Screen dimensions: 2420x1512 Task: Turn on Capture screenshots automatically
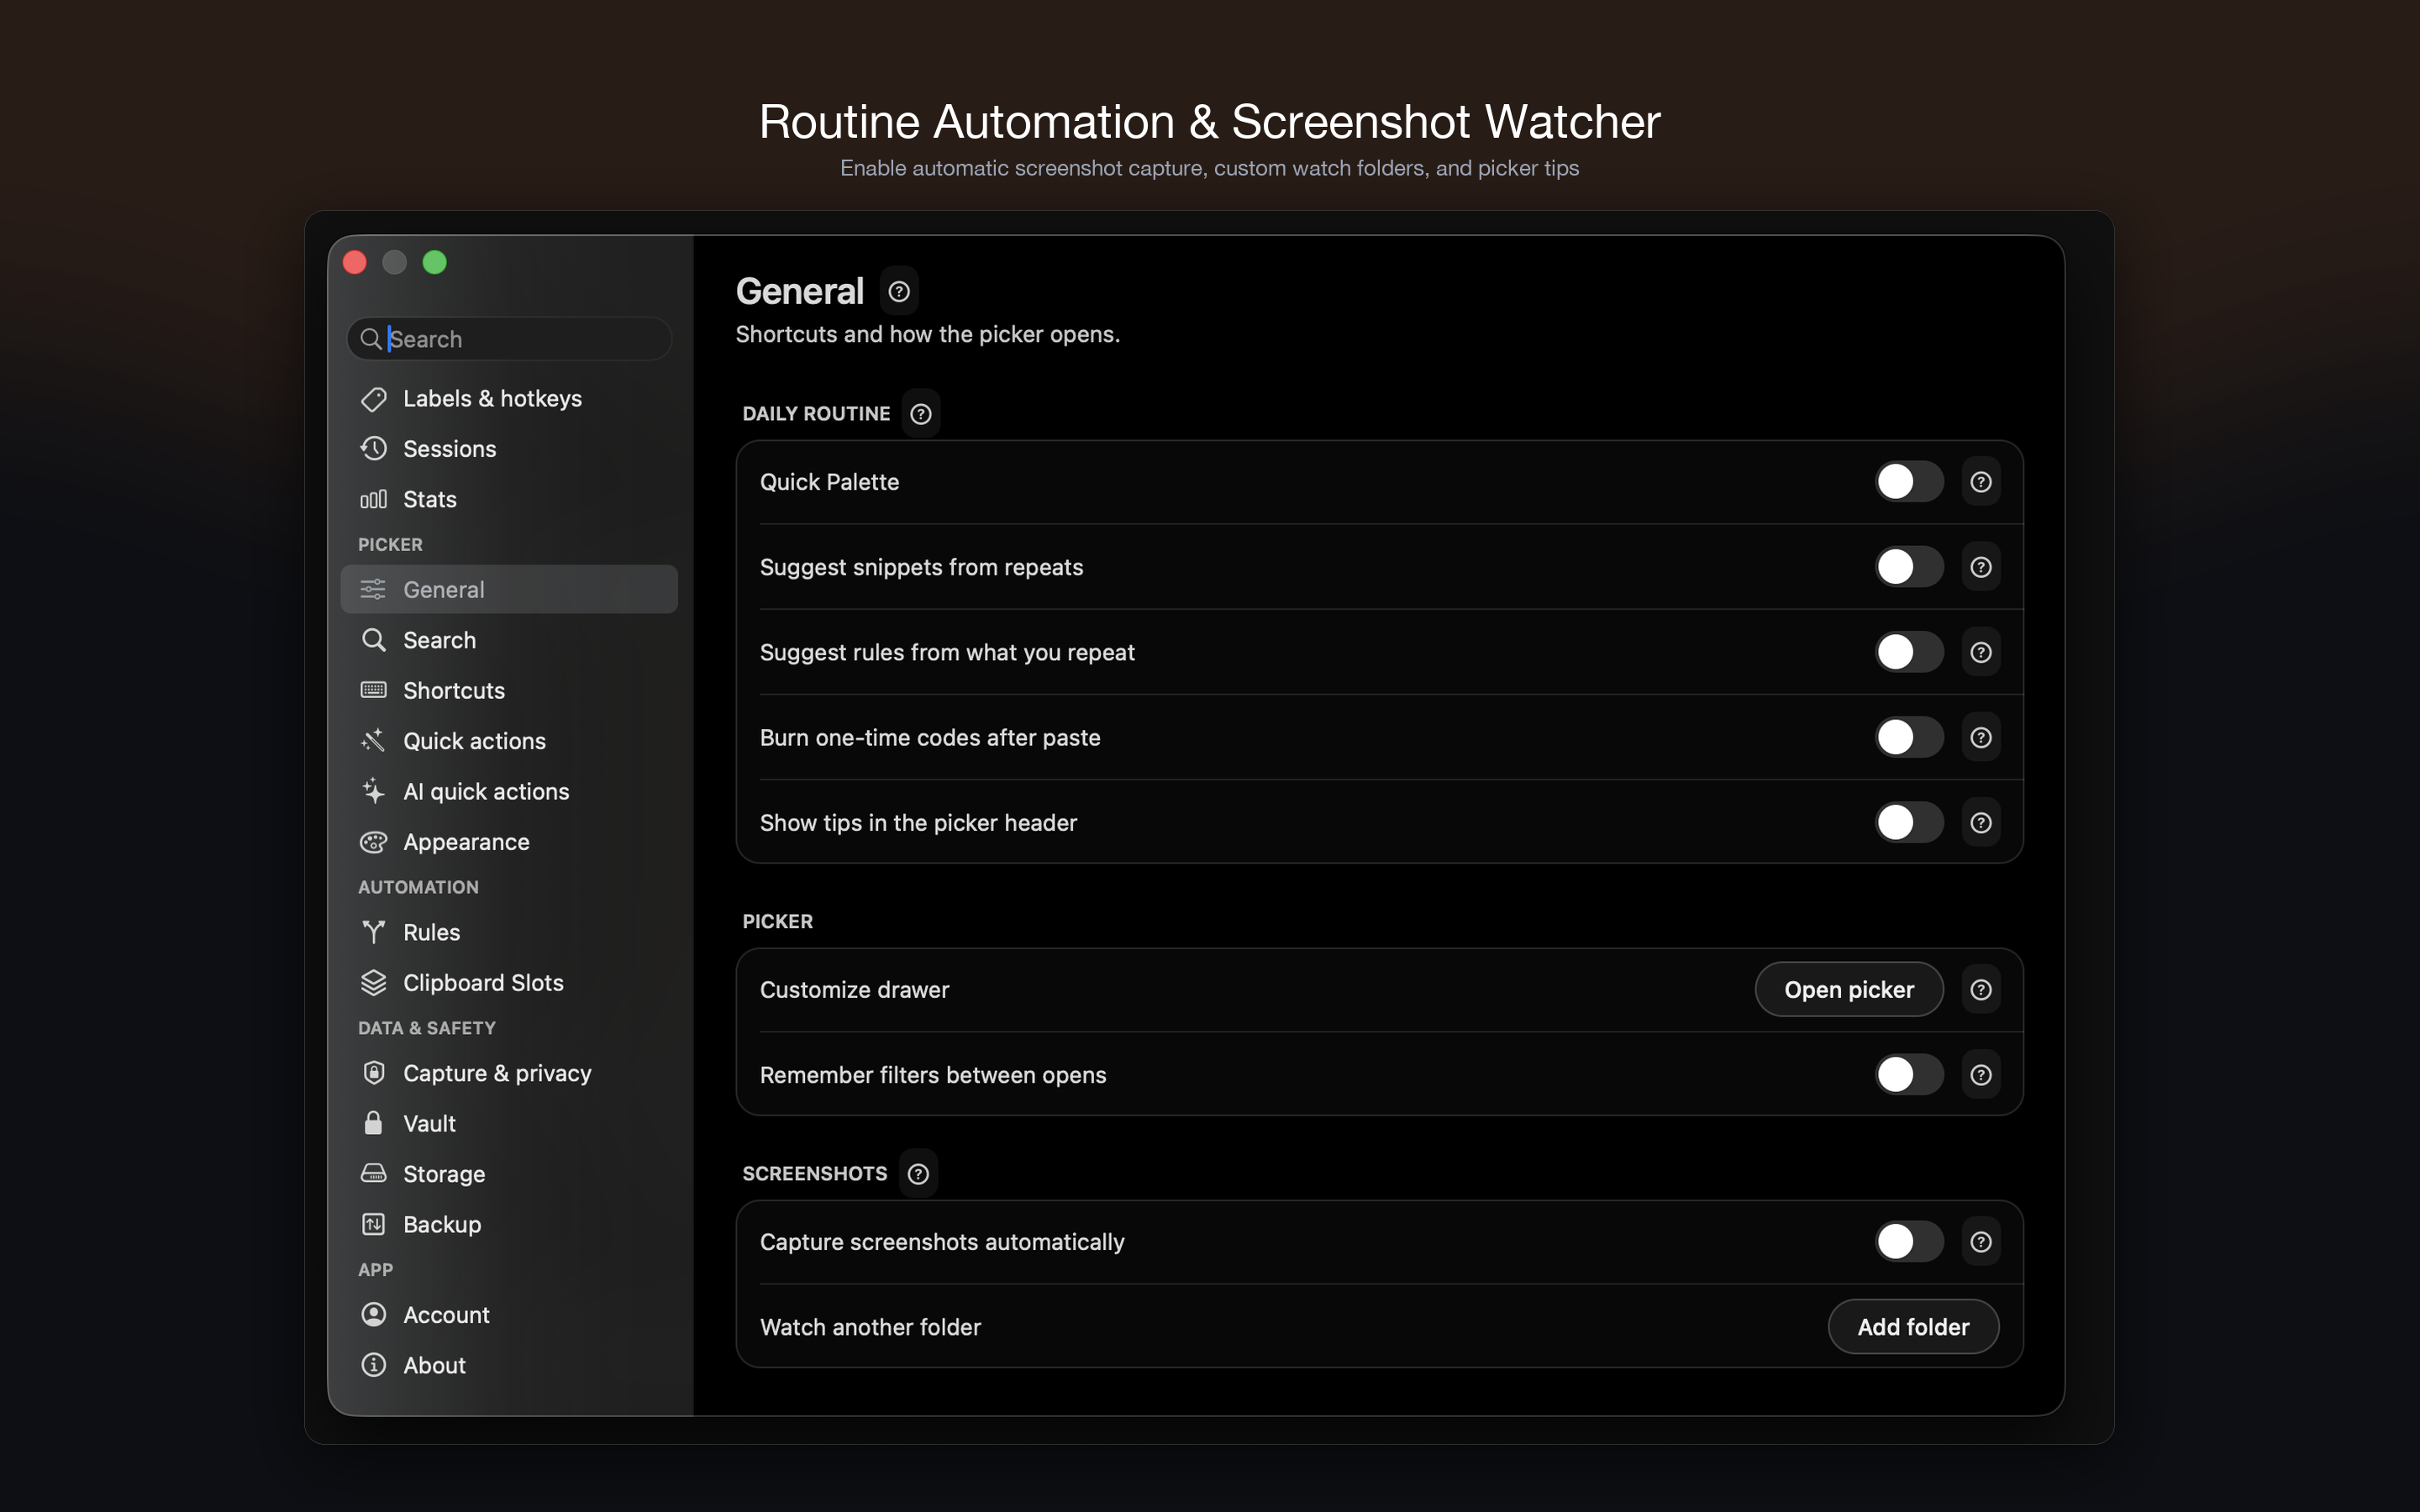coord(1908,1242)
